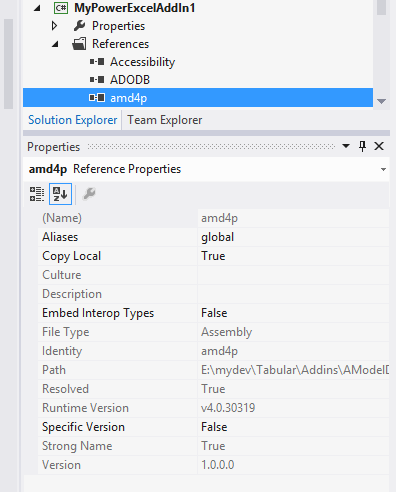Click the C# project icon for MyPowerExcelAddIn1
This screenshot has width=396, height=492.
(x=61, y=8)
